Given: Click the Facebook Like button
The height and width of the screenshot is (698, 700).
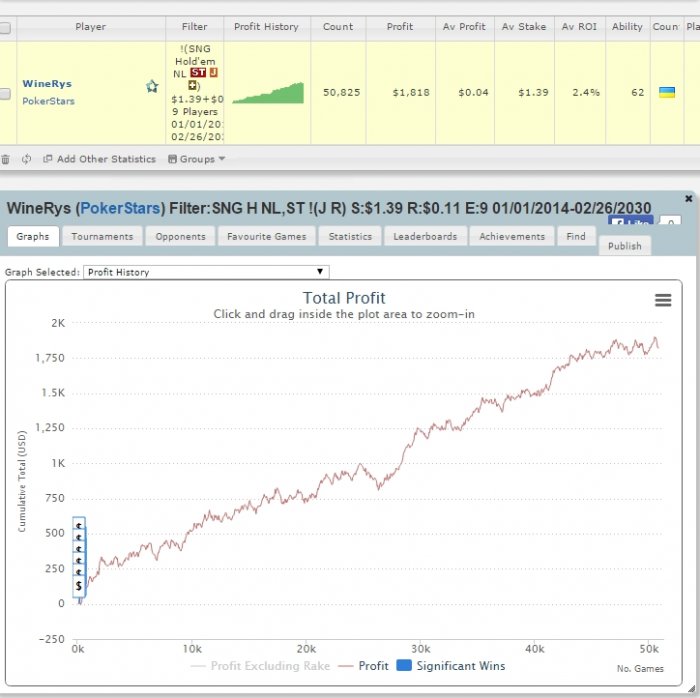Looking at the screenshot, I should click(x=630, y=220).
